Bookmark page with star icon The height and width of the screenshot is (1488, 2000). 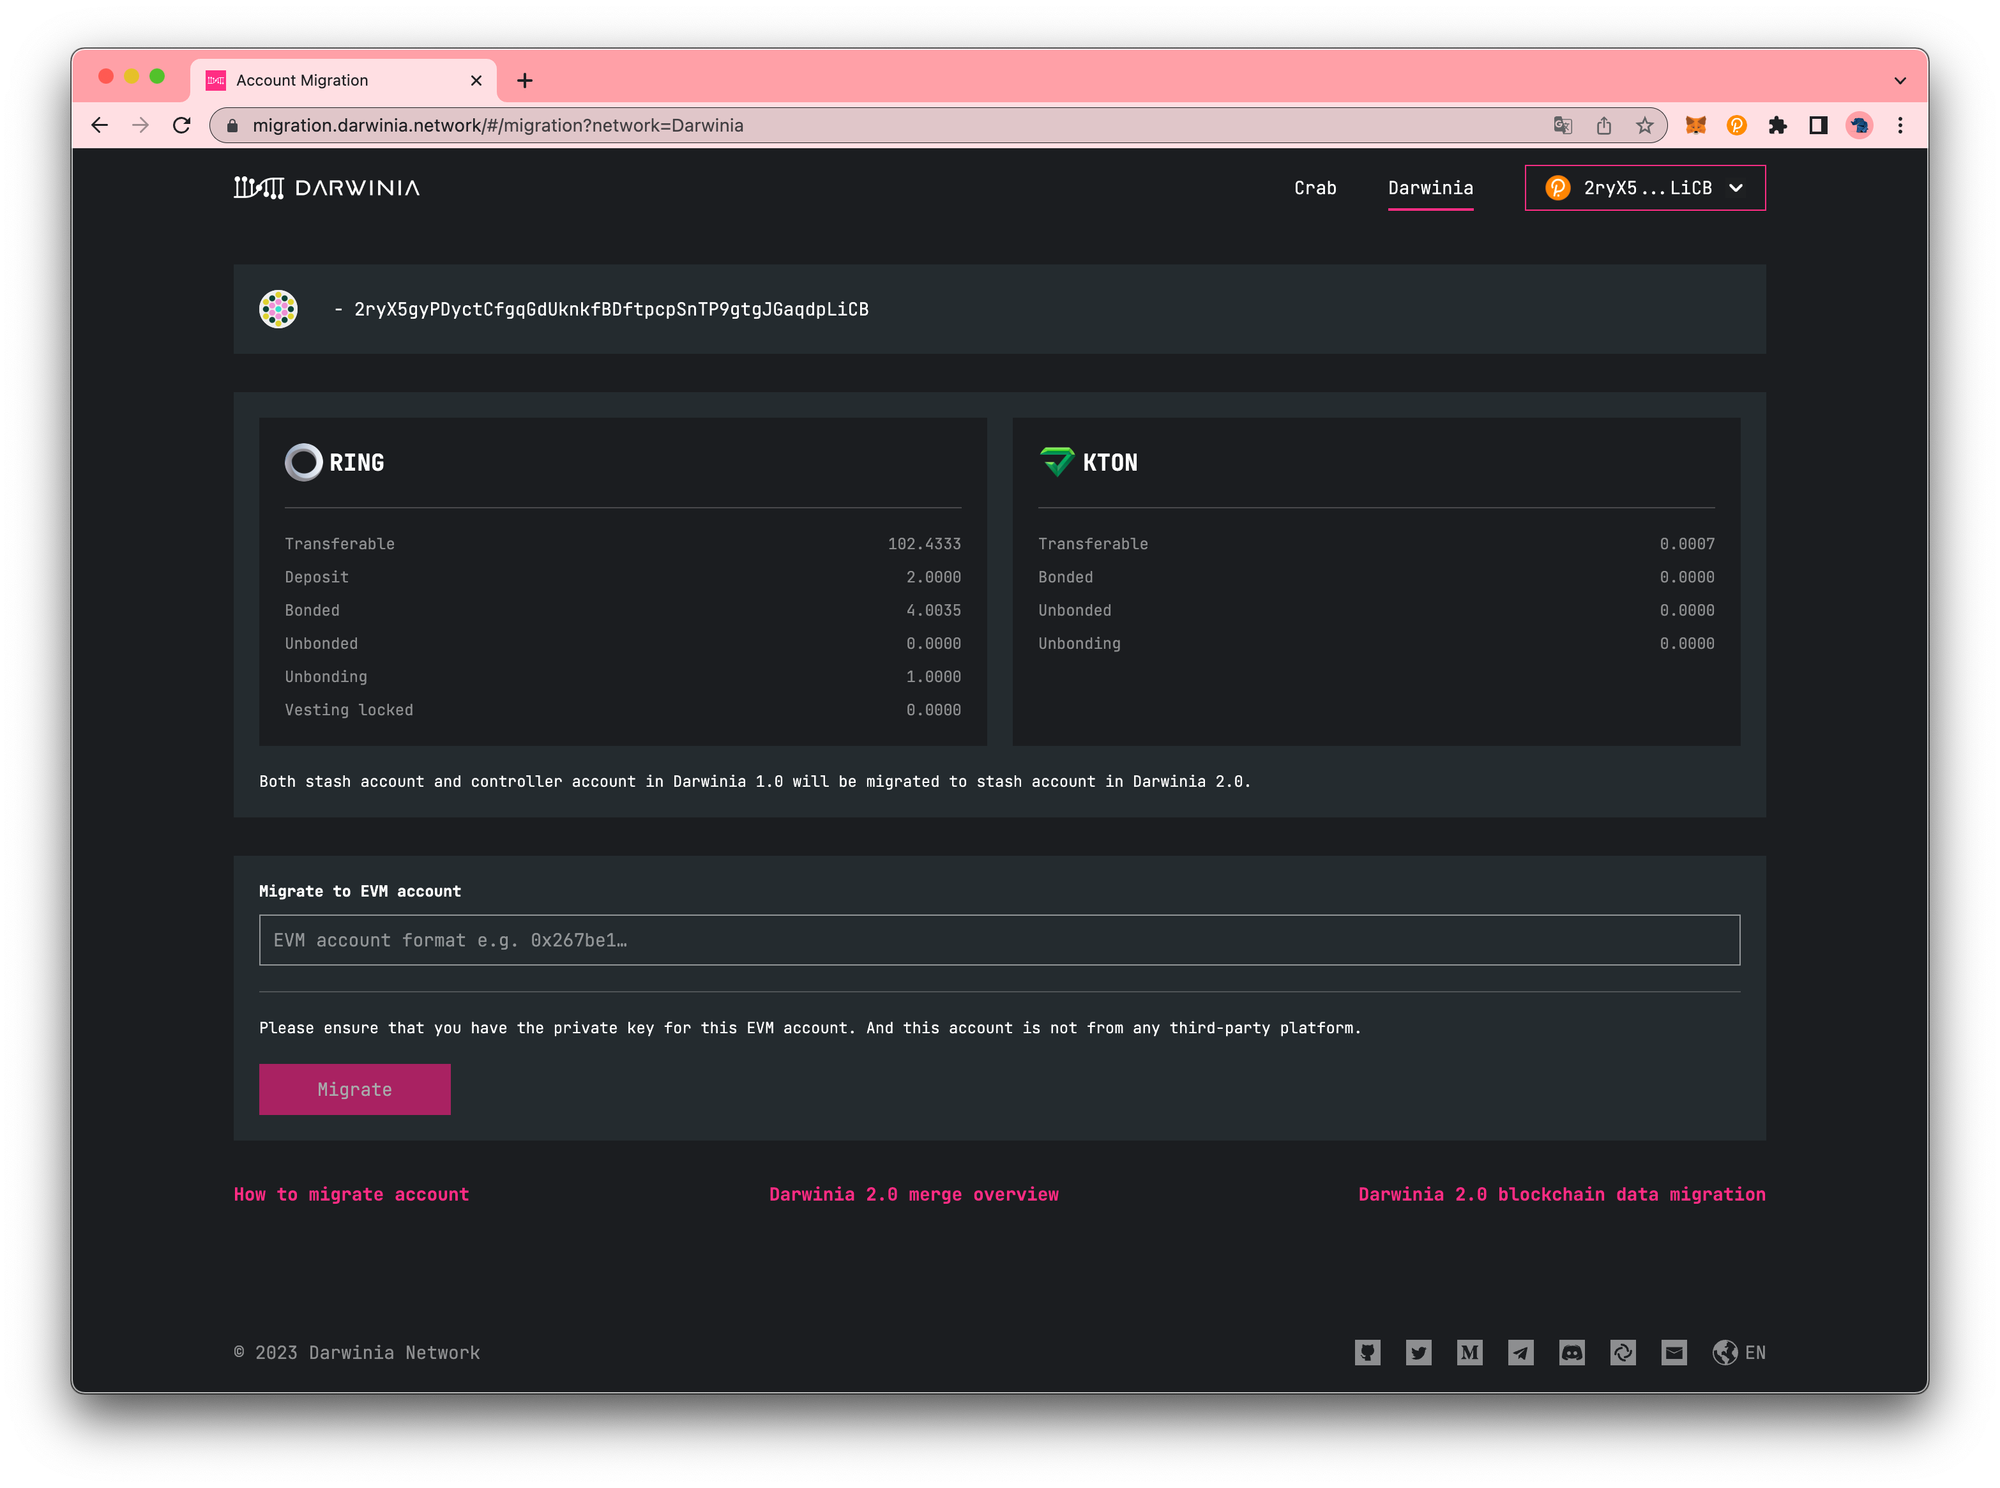pyautogui.click(x=1645, y=125)
